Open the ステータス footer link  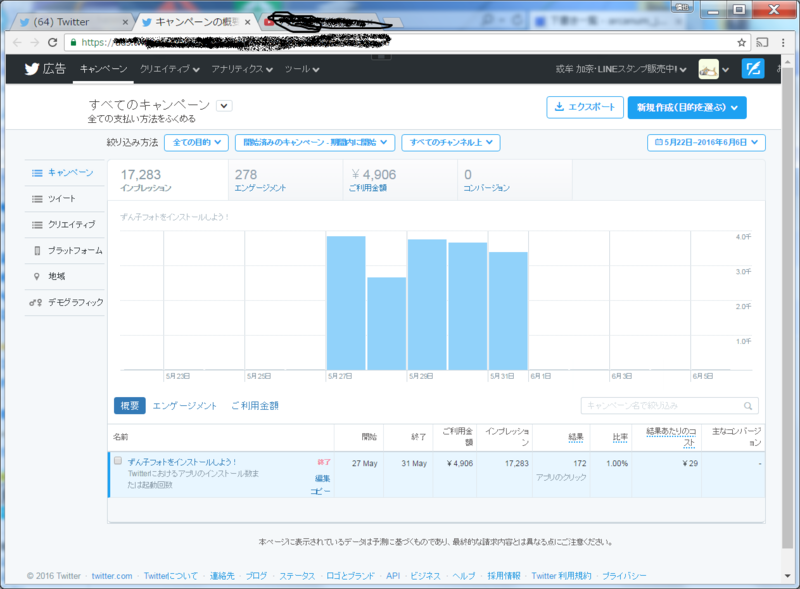tap(297, 576)
